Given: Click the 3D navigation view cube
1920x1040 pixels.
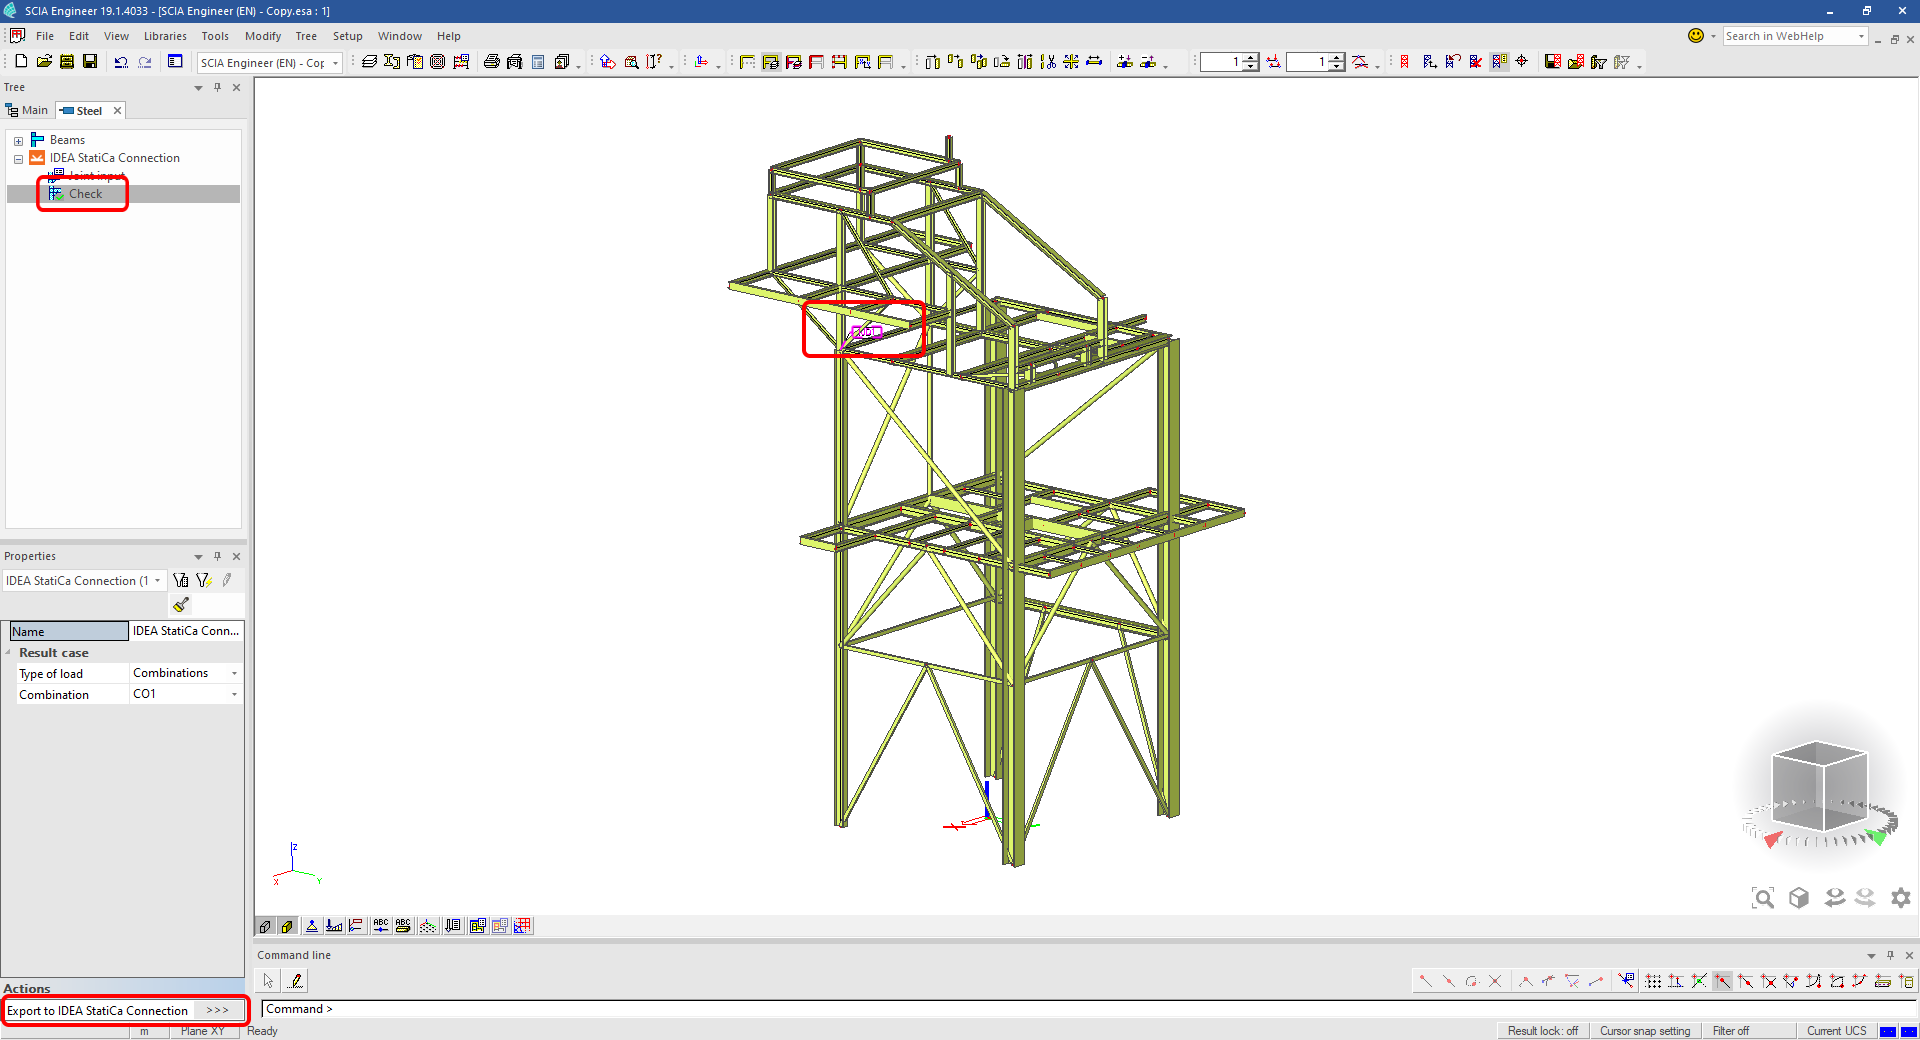Looking at the screenshot, I should pyautogui.click(x=1818, y=787).
